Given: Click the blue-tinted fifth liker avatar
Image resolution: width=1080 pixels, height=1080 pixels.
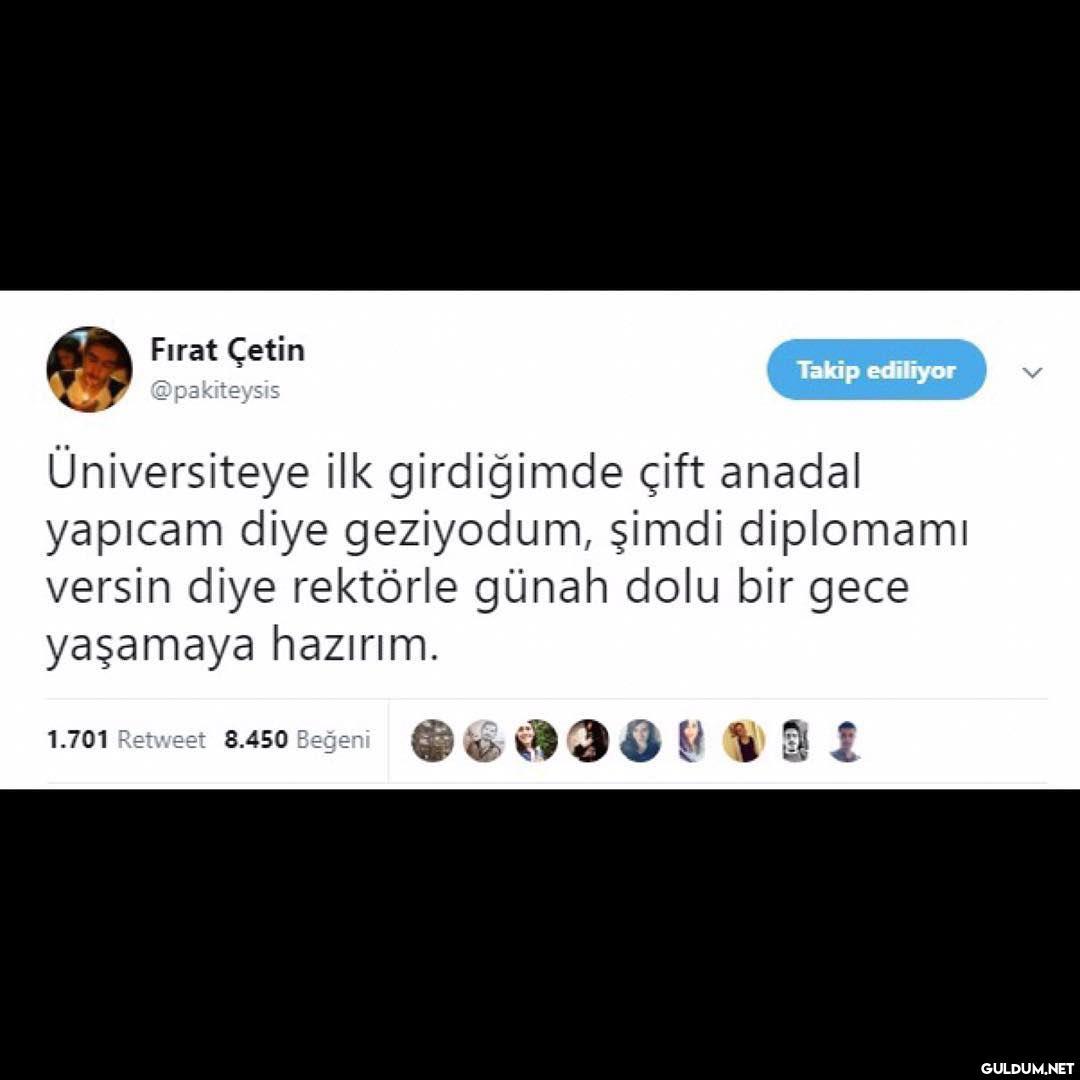Looking at the screenshot, I should [640, 740].
